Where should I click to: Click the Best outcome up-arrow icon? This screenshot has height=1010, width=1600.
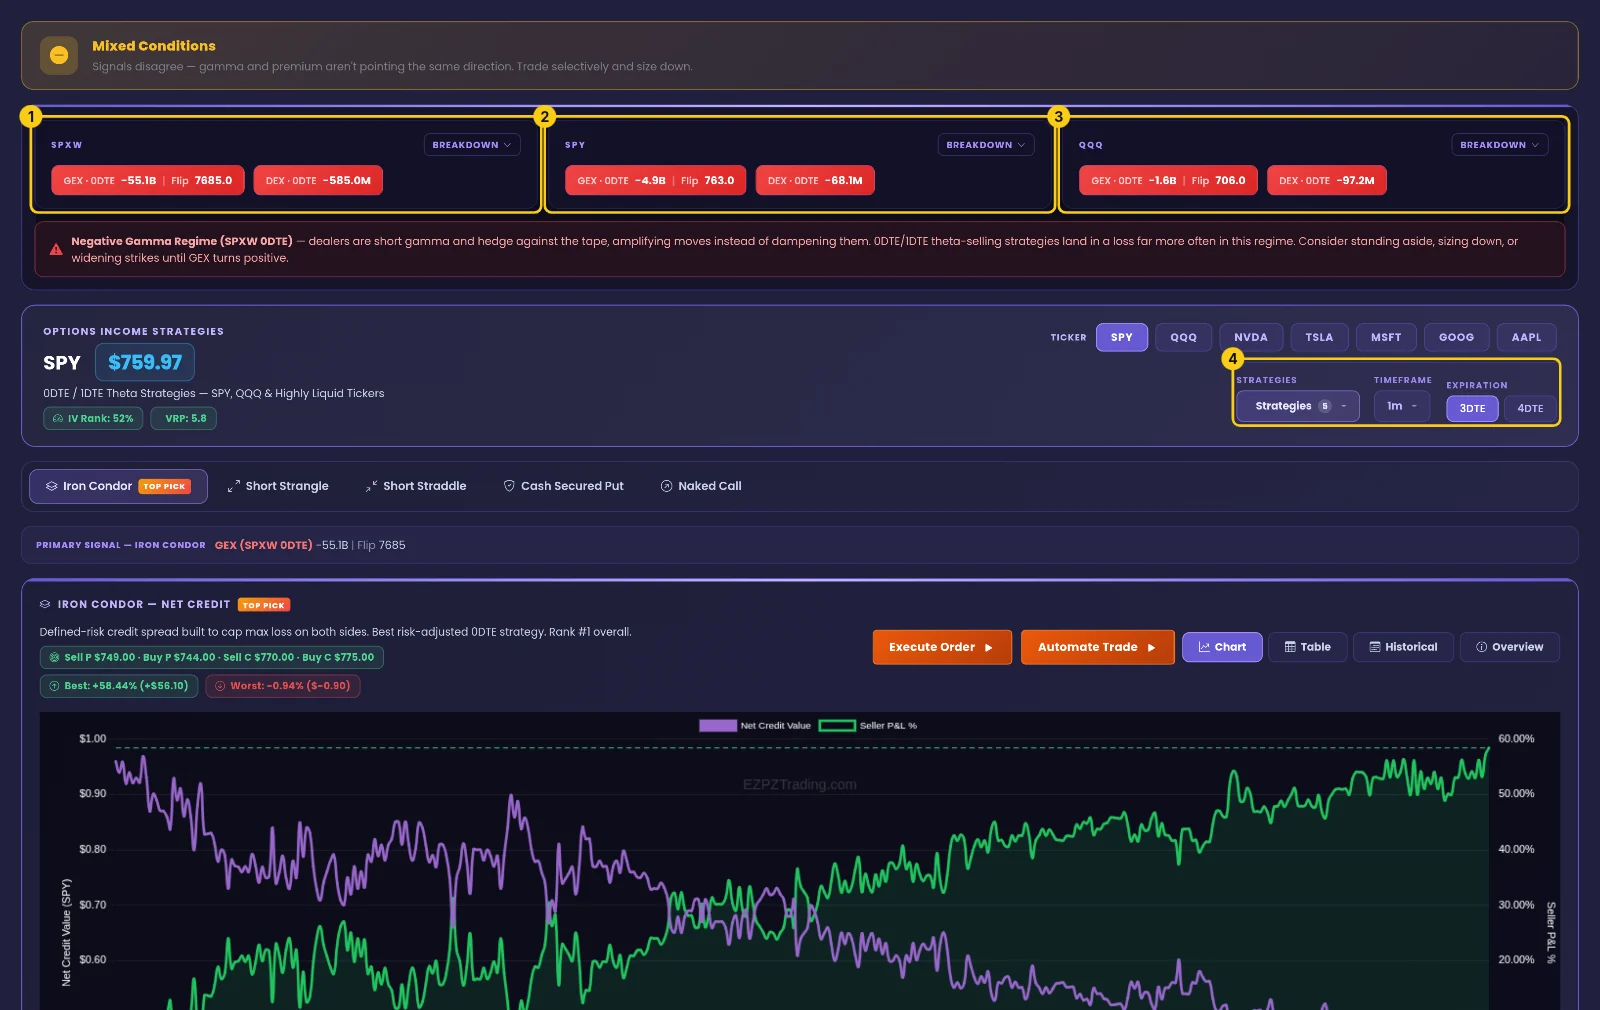coord(55,686)
